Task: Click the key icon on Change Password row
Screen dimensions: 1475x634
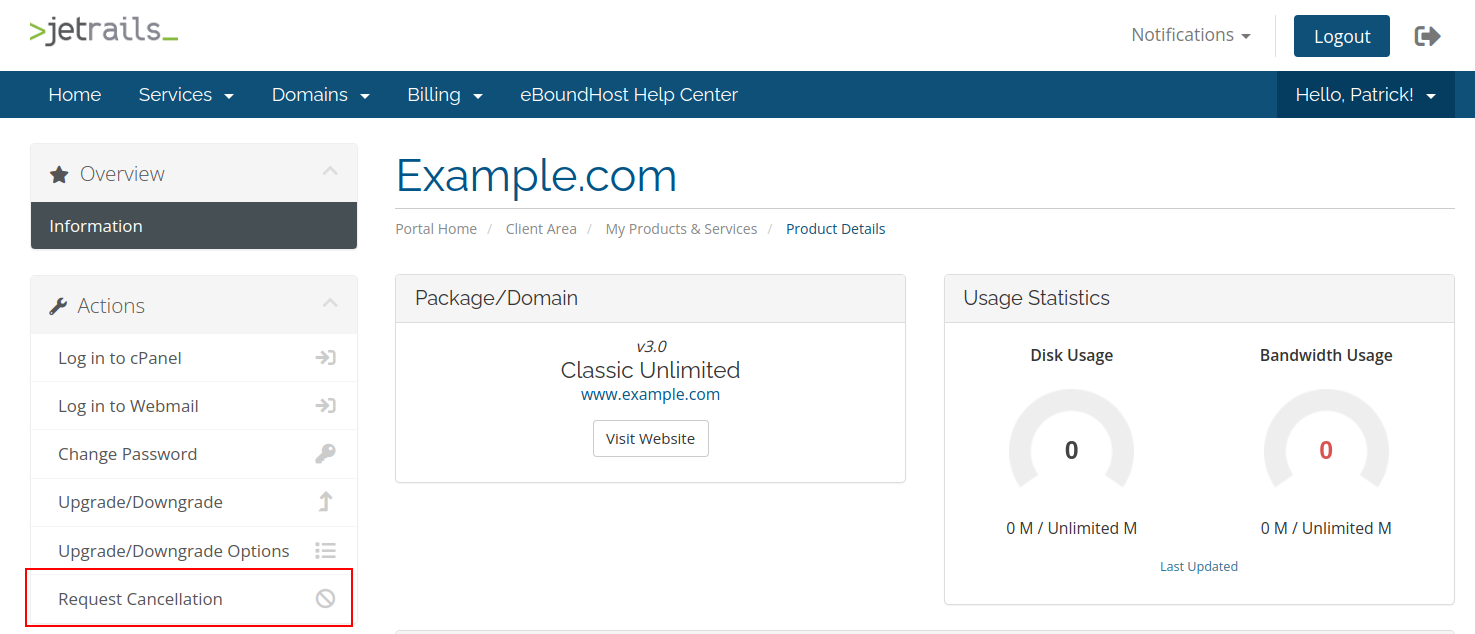Action: [325, 454]
